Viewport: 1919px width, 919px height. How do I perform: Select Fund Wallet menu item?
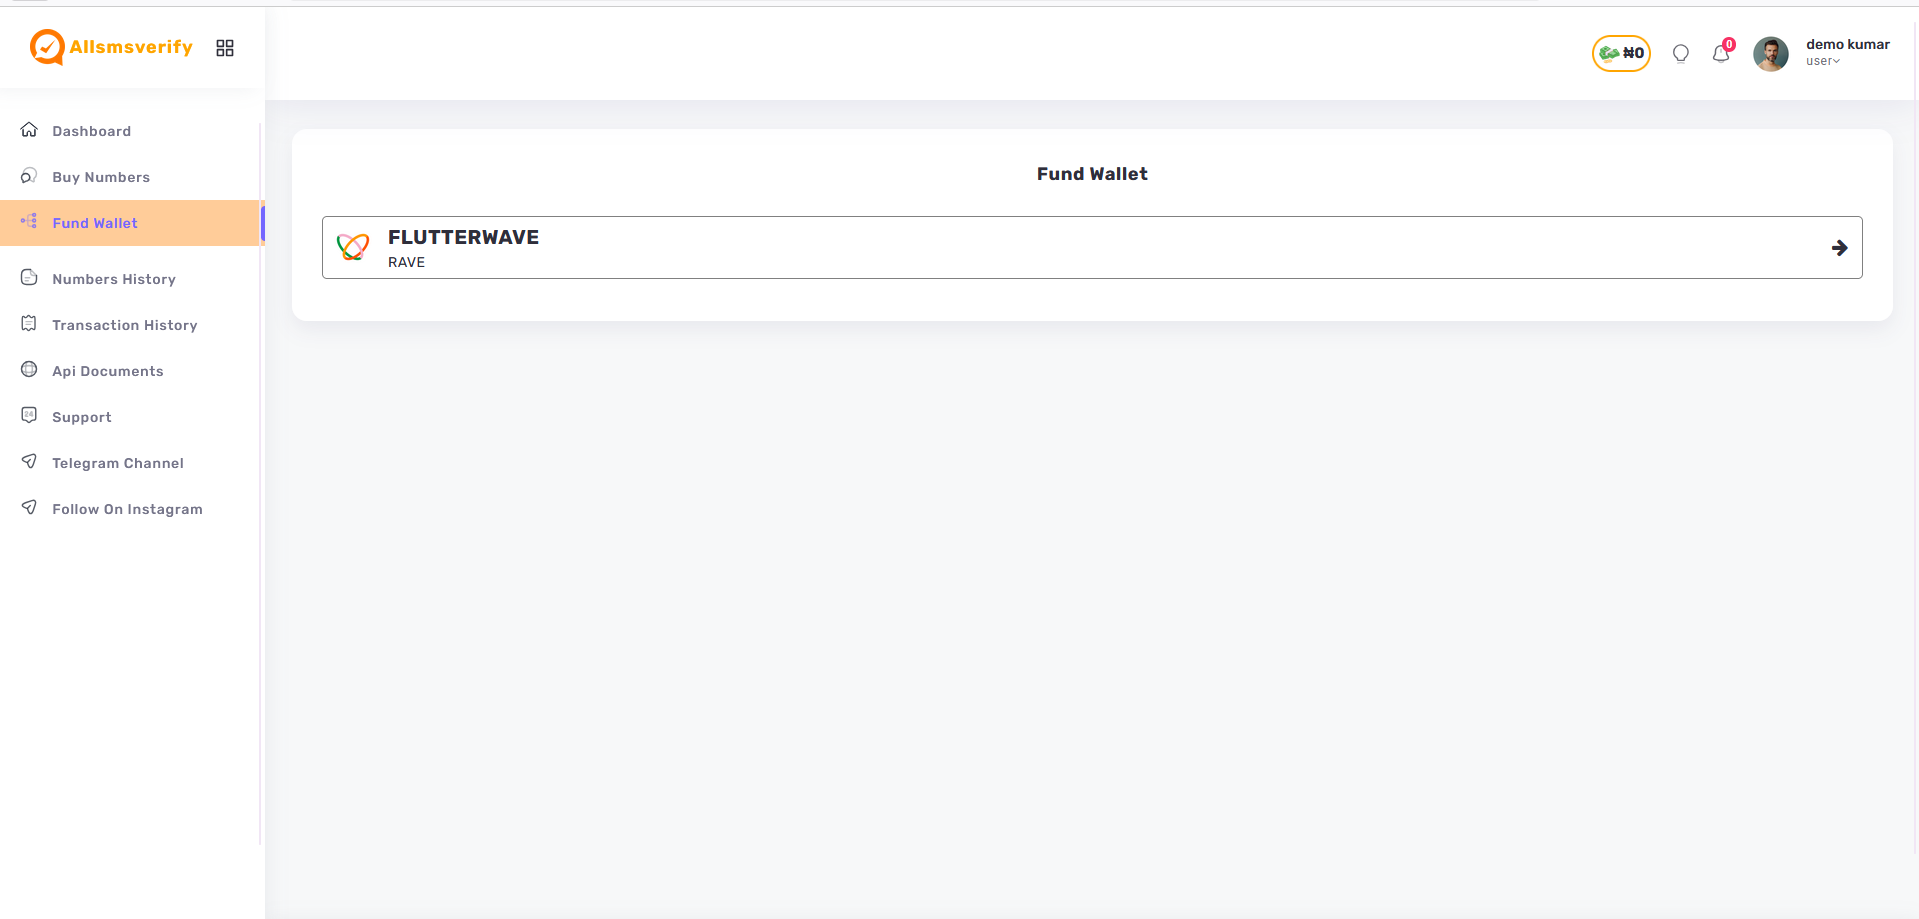[x=95, y=223]
